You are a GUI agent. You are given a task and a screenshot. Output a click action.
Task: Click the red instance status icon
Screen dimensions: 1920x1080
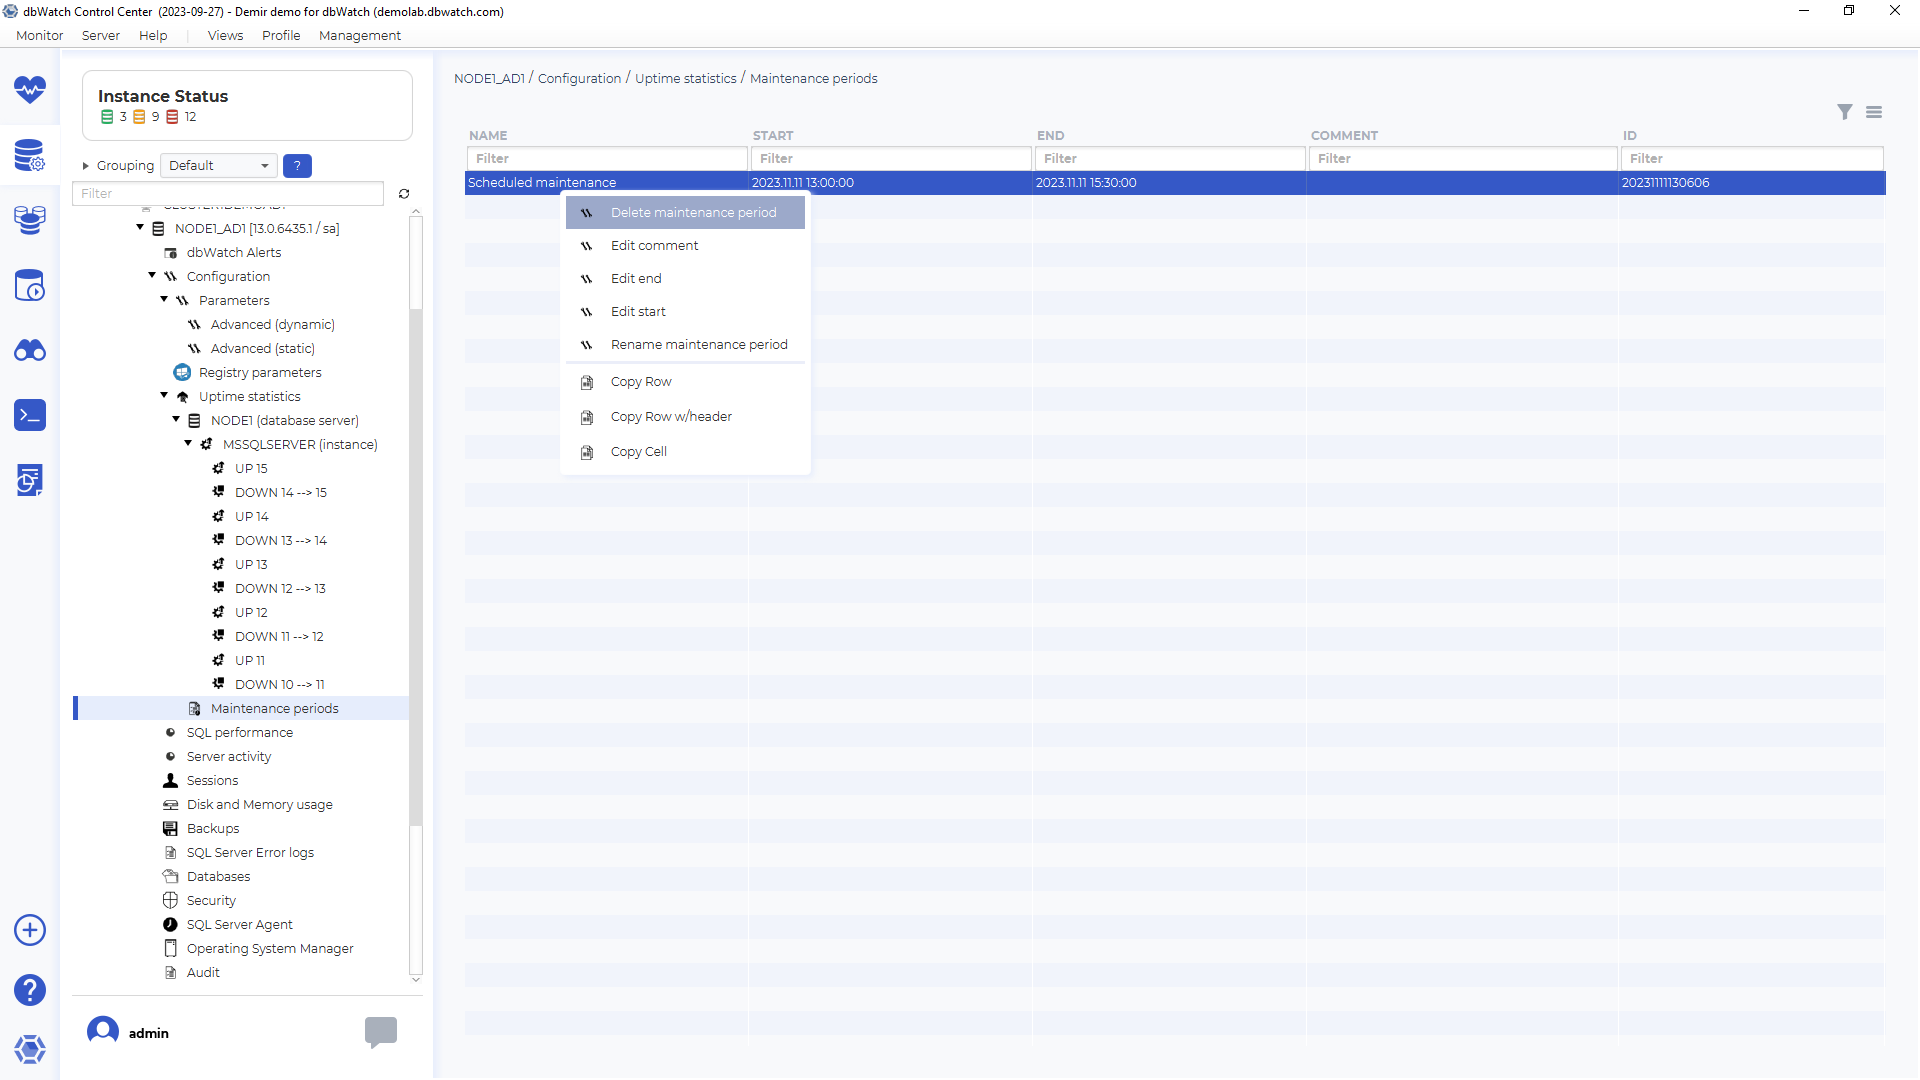172,117
